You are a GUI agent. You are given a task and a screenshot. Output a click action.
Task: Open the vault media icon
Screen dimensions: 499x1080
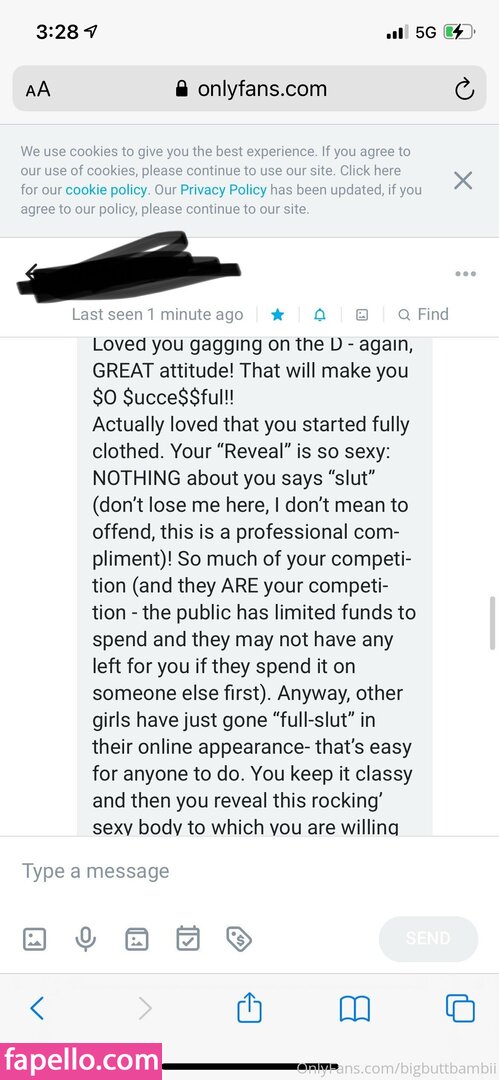pyautogui.click(x=136, y=939)
